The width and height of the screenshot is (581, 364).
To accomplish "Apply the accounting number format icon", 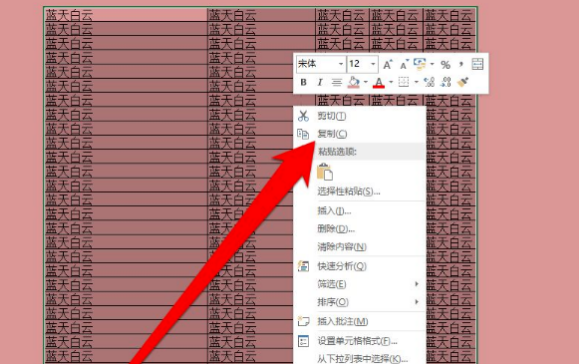I will tap(420, 64).
